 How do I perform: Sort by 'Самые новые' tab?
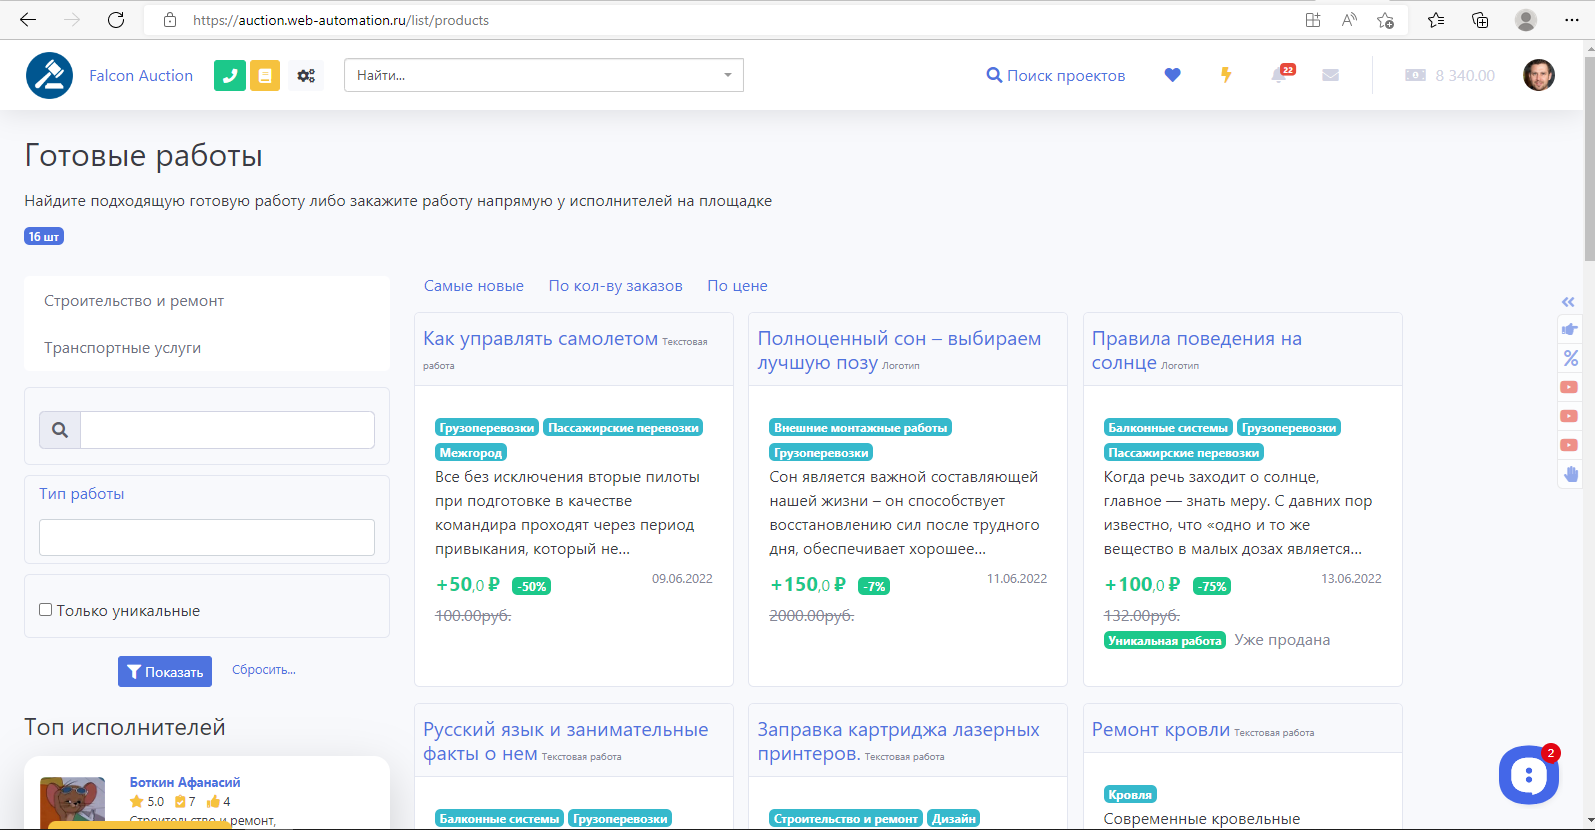click(x=474, y=286)
